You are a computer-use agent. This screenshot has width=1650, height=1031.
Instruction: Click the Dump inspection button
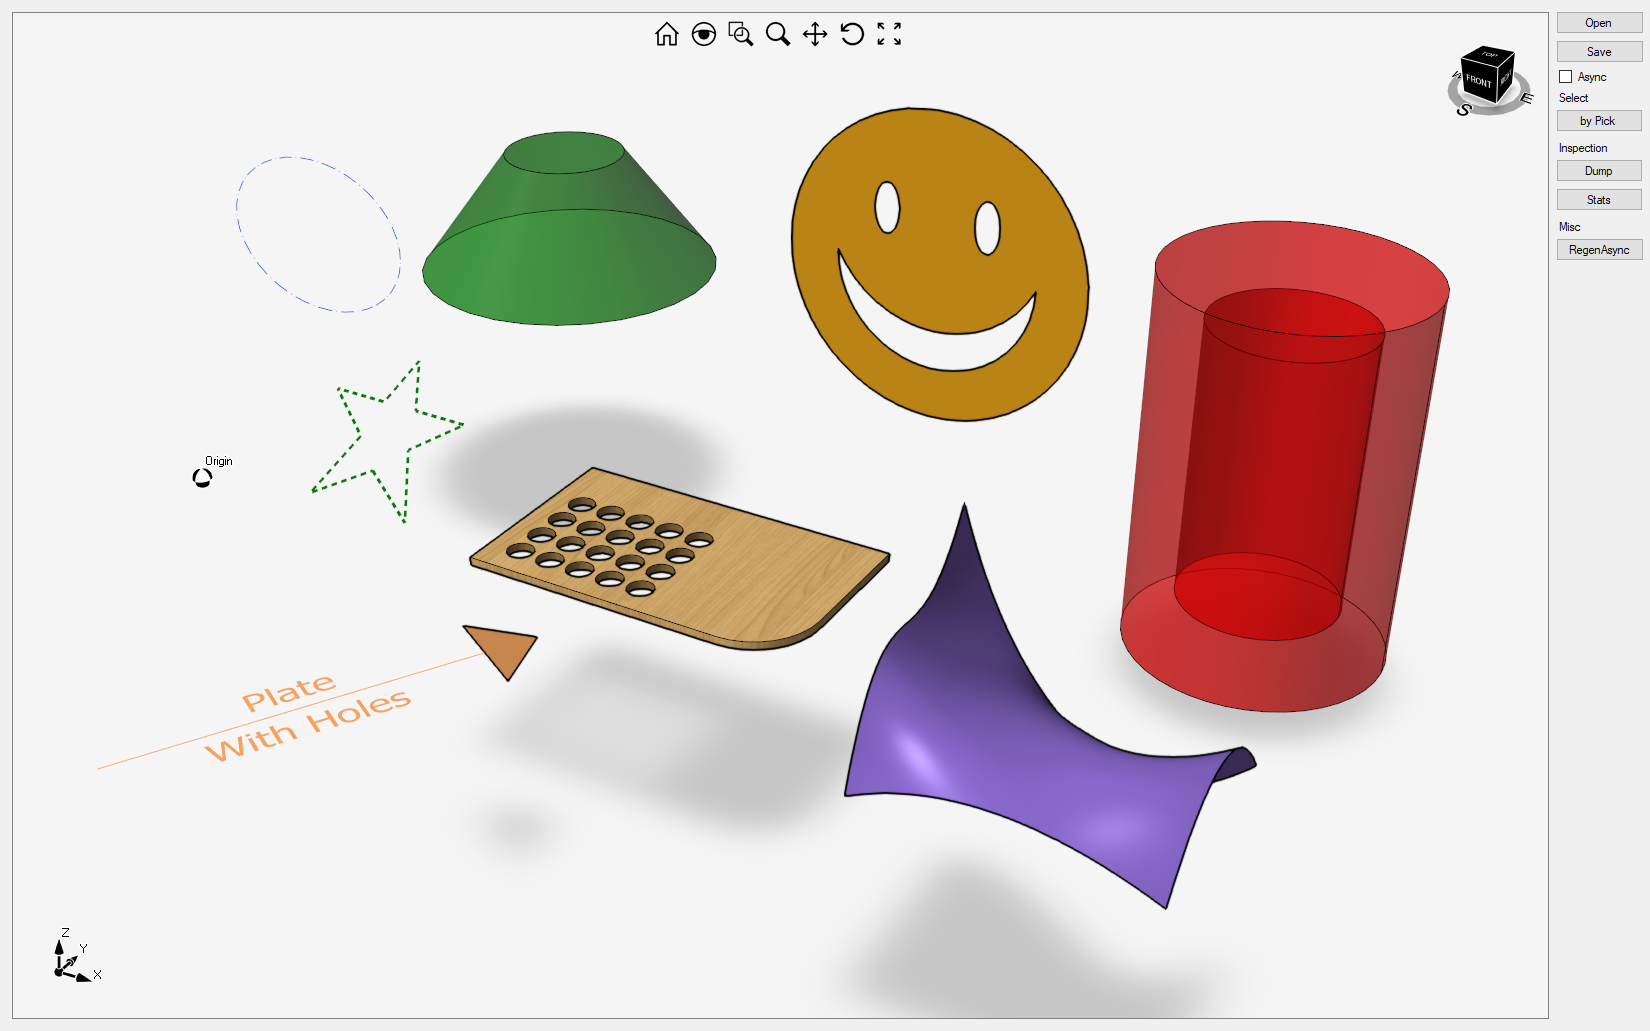coord(1598,170)
